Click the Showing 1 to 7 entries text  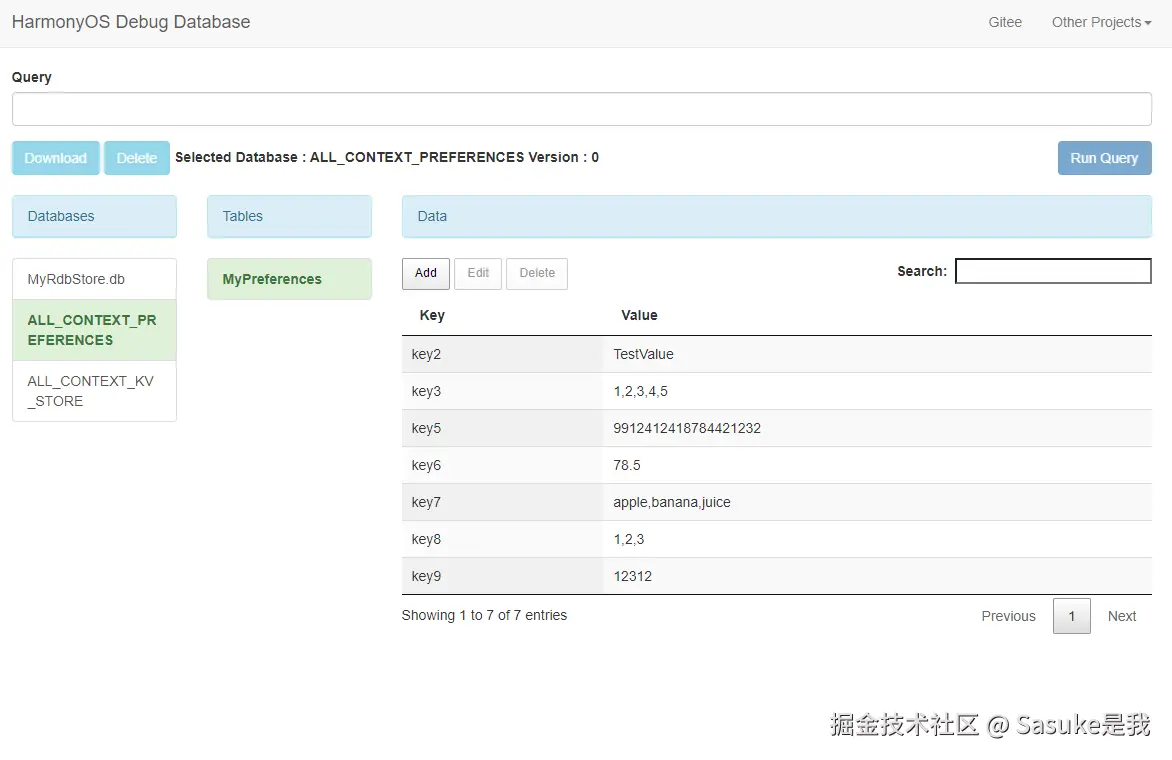(x=484, y=615)
